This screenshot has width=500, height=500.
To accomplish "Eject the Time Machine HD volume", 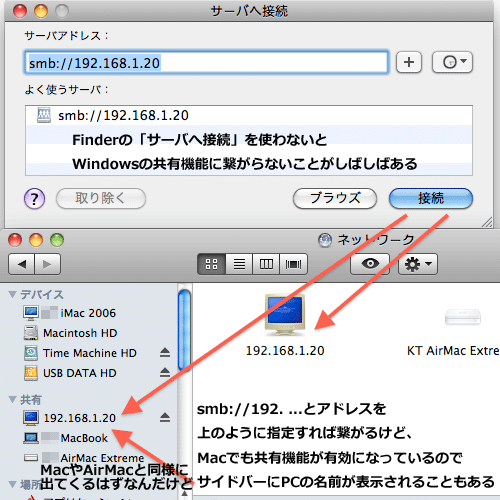I will [x=165, y=353].
